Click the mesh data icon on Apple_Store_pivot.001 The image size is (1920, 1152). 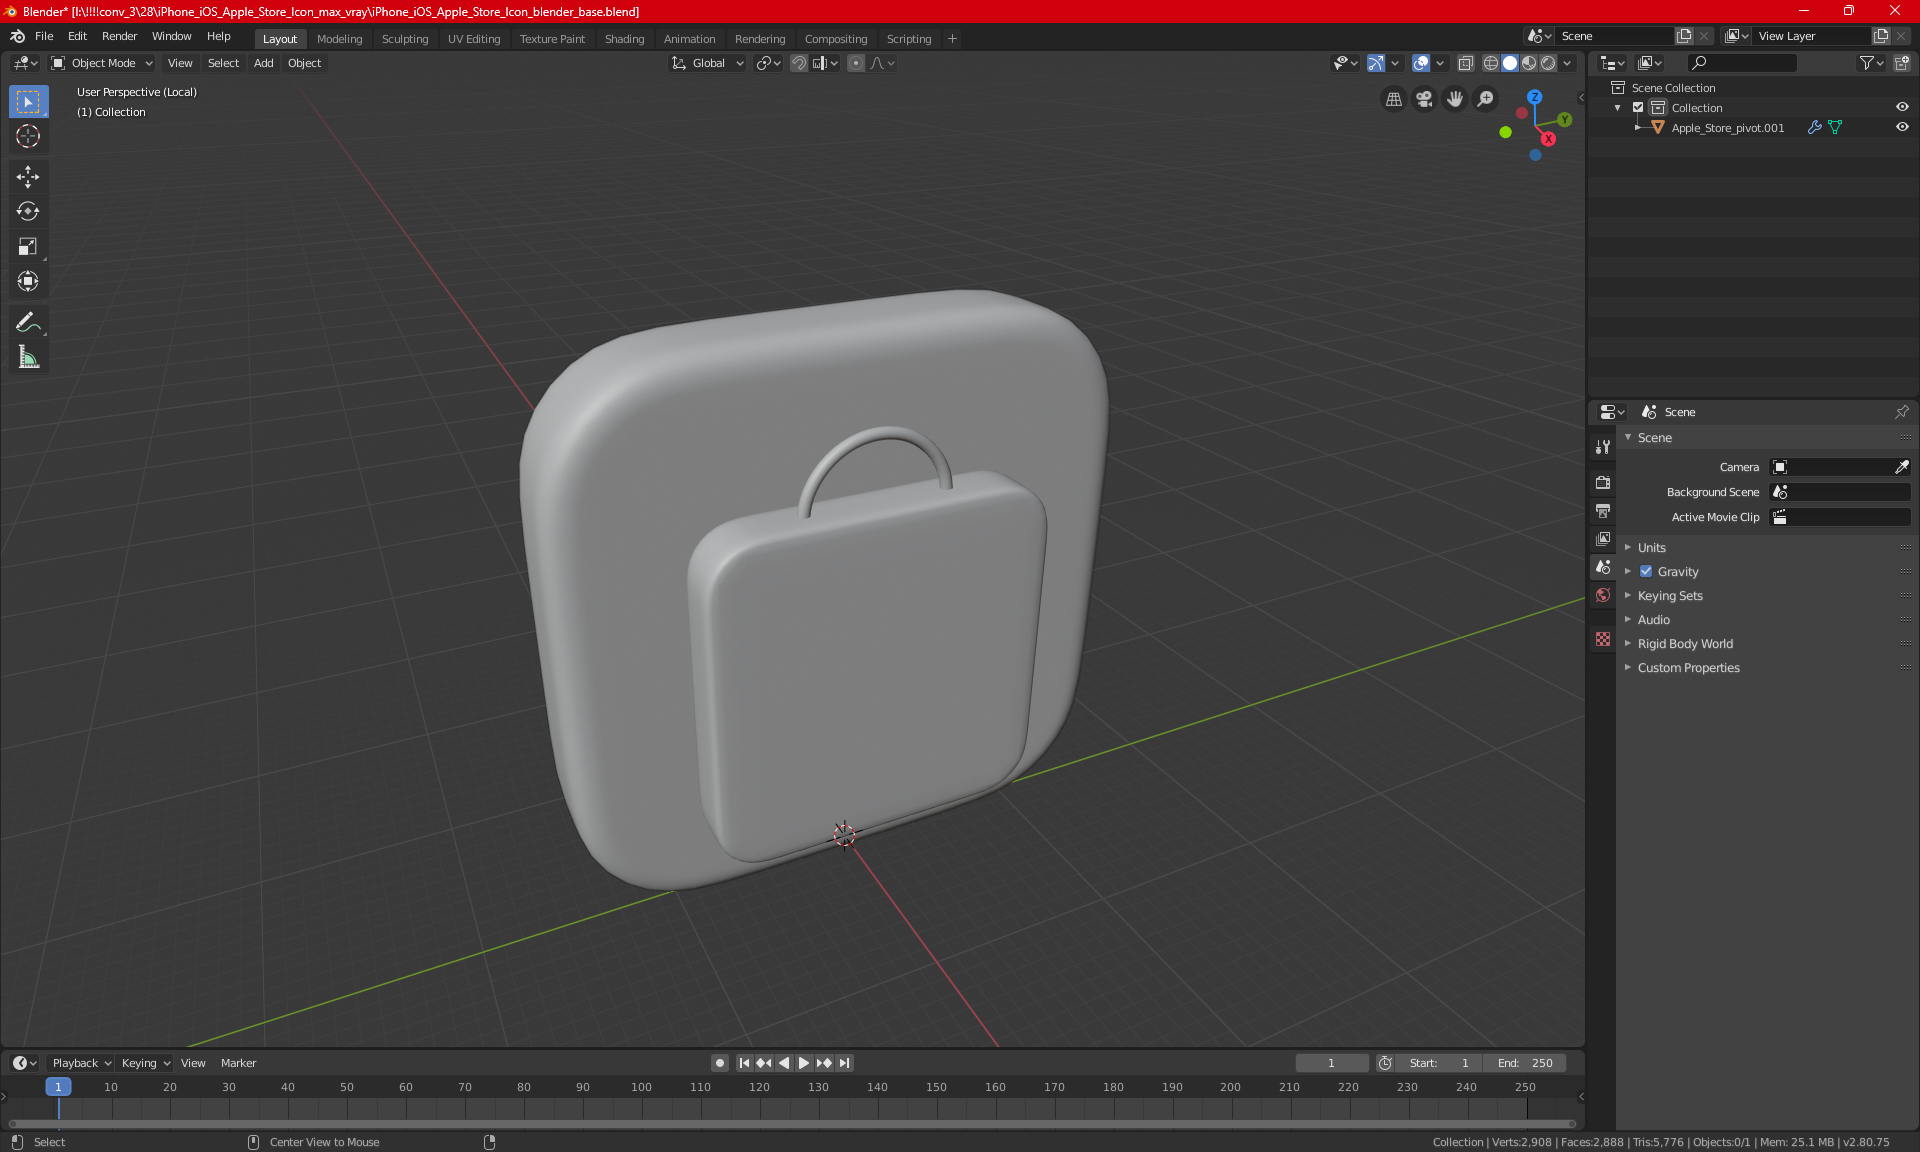(x=1835, y=127)
